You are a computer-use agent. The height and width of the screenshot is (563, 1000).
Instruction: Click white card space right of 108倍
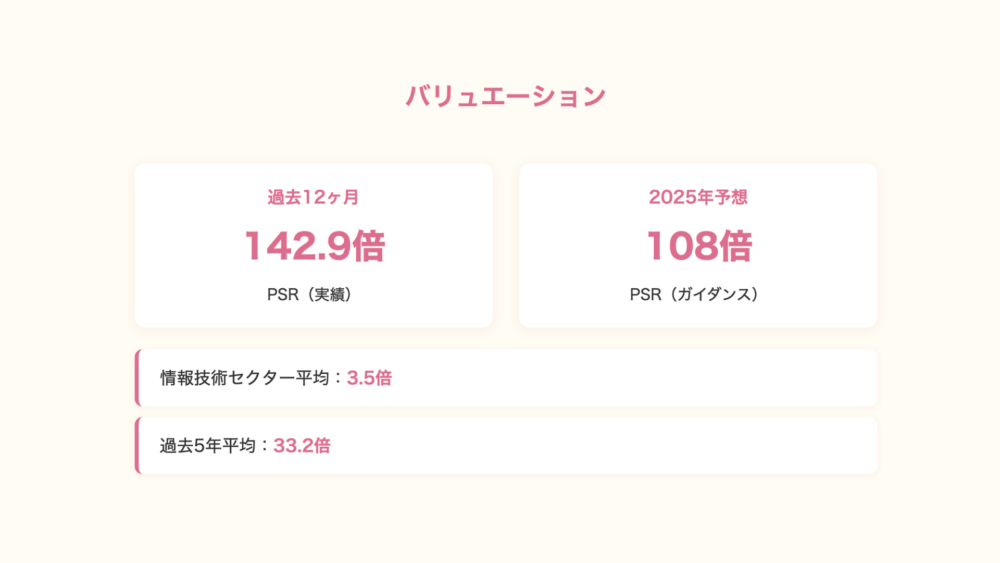coord(820,246)
